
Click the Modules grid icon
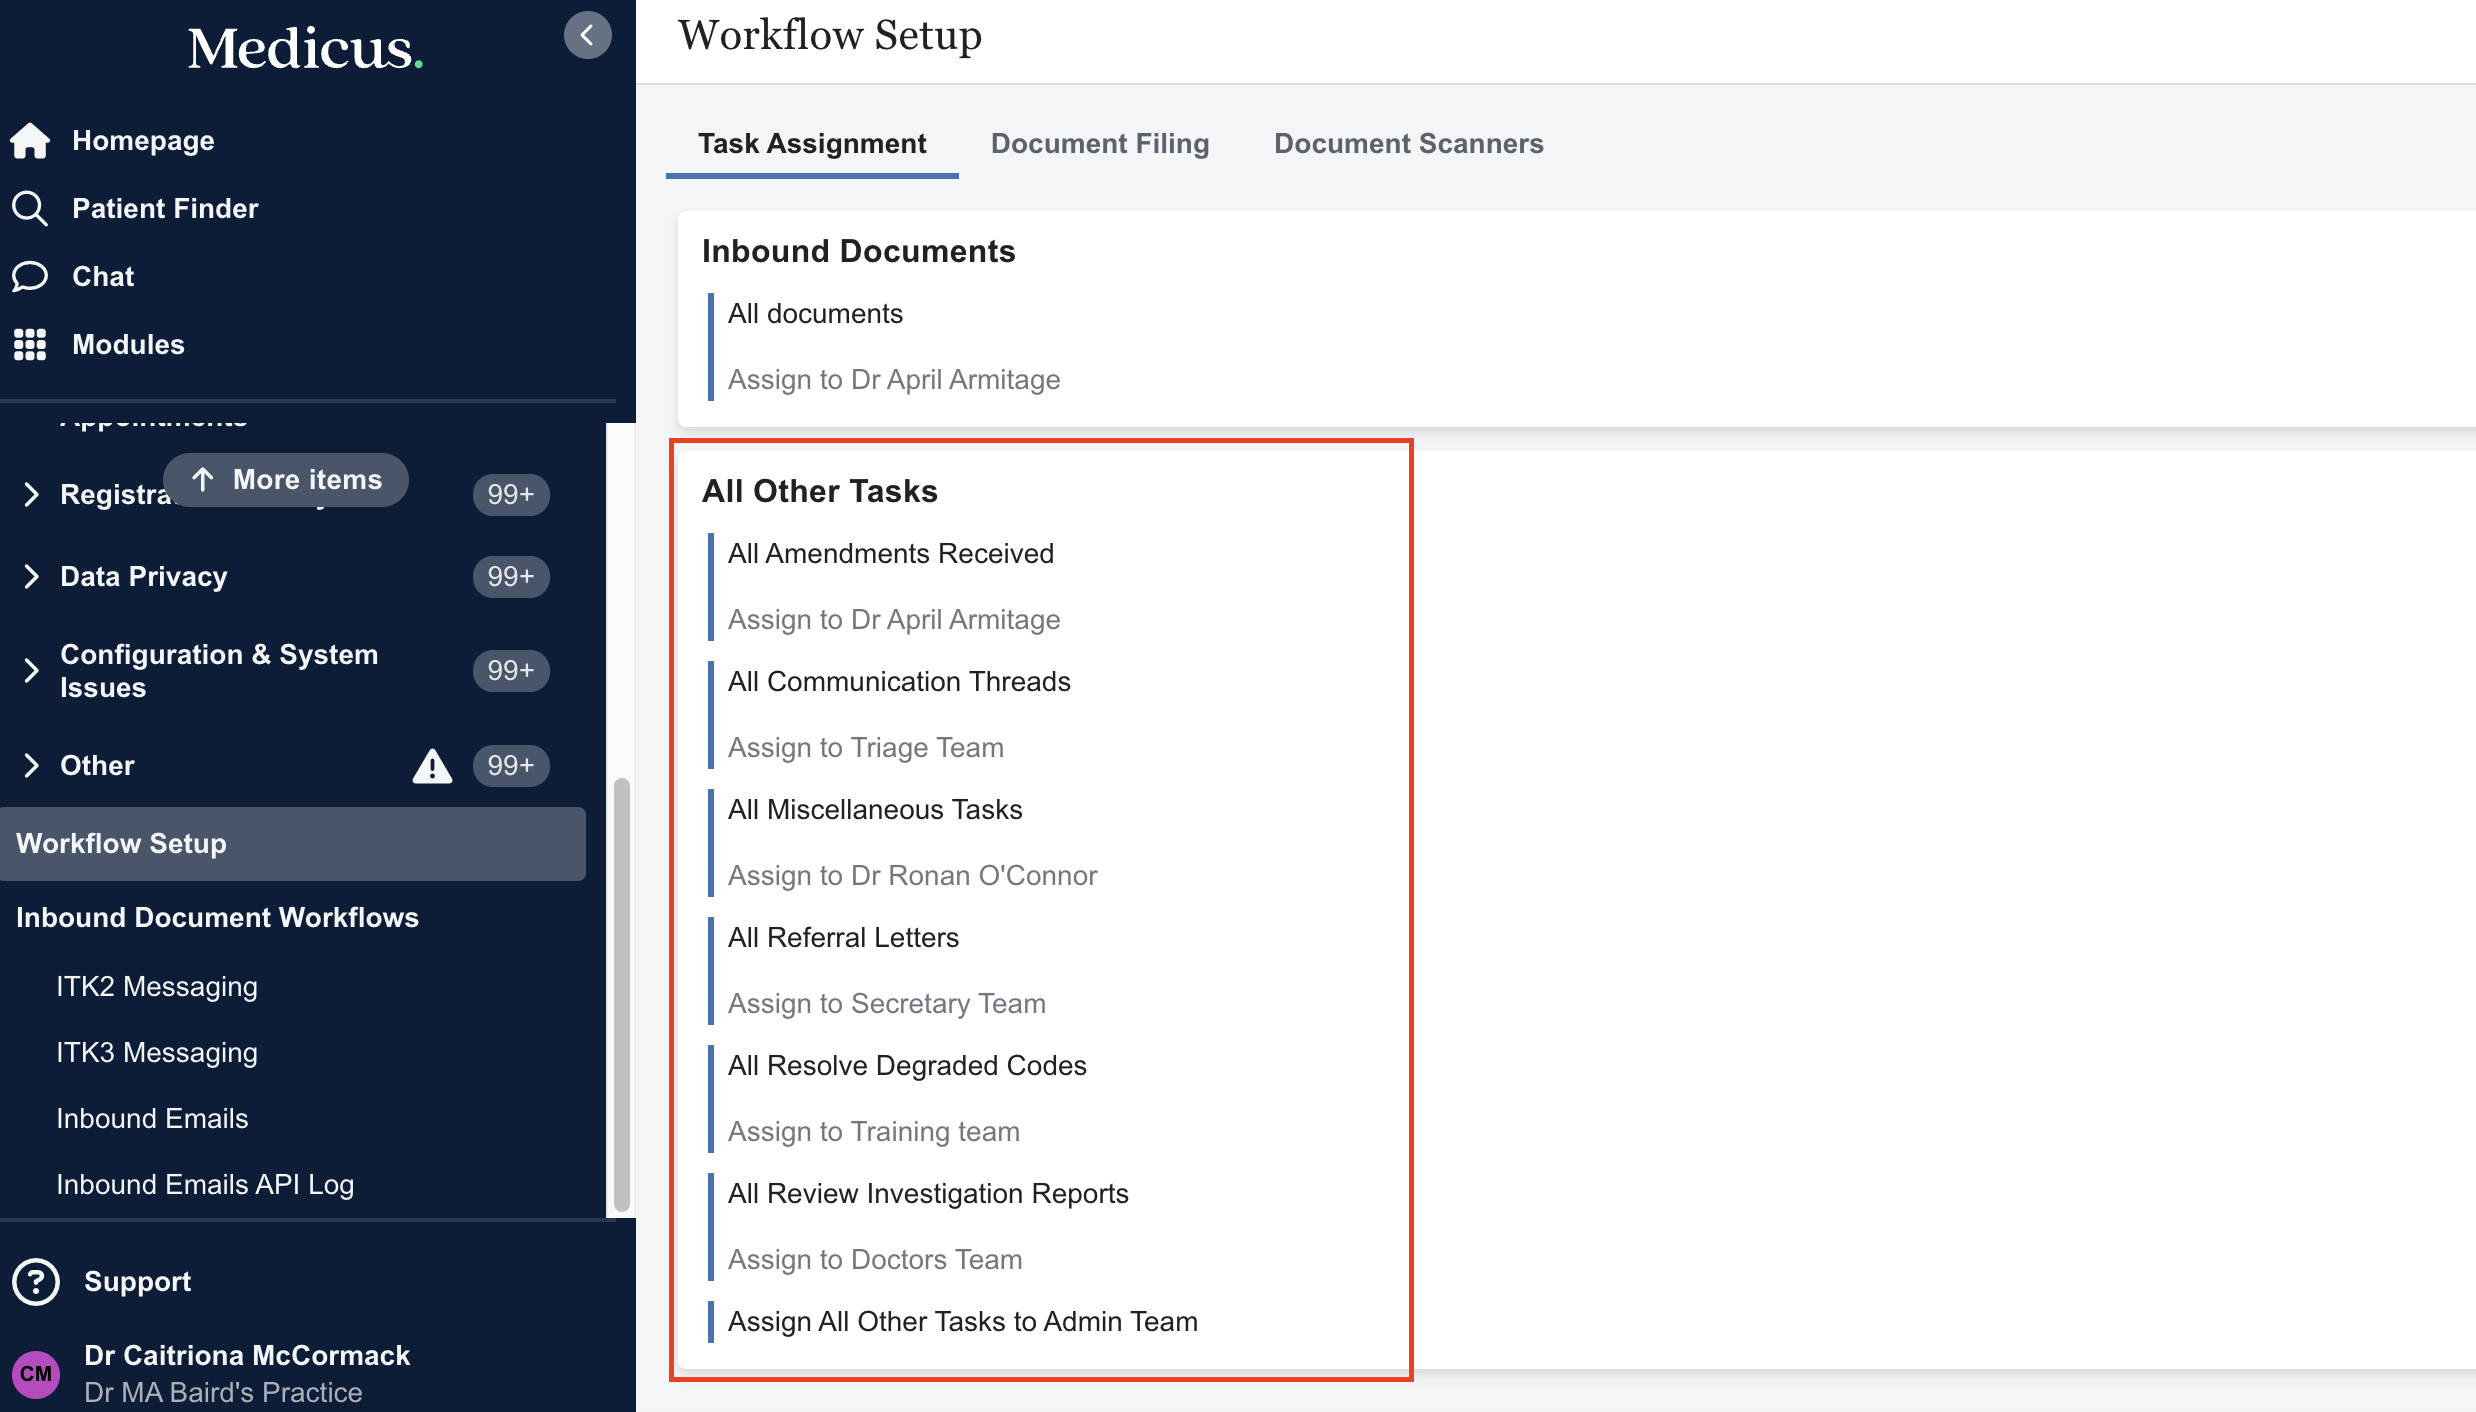30,345
